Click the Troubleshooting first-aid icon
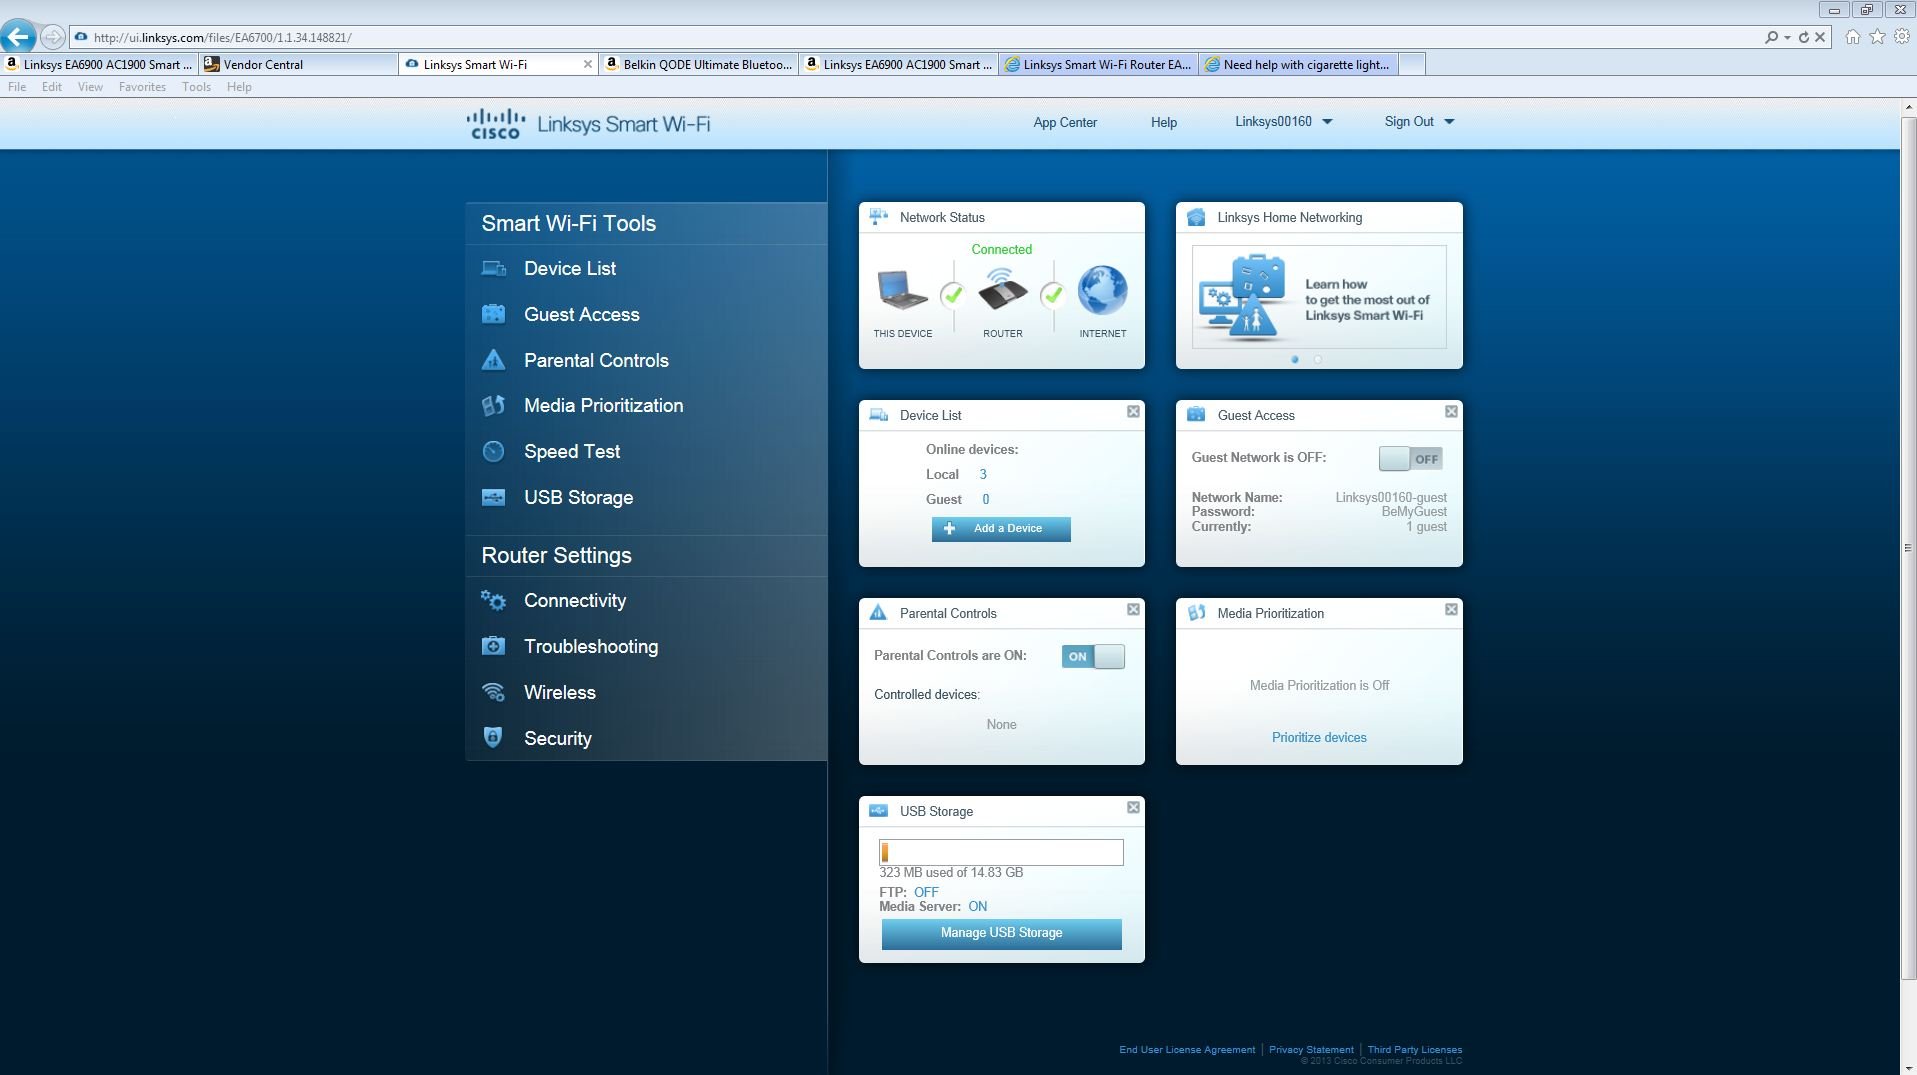 tap(493, 646)
